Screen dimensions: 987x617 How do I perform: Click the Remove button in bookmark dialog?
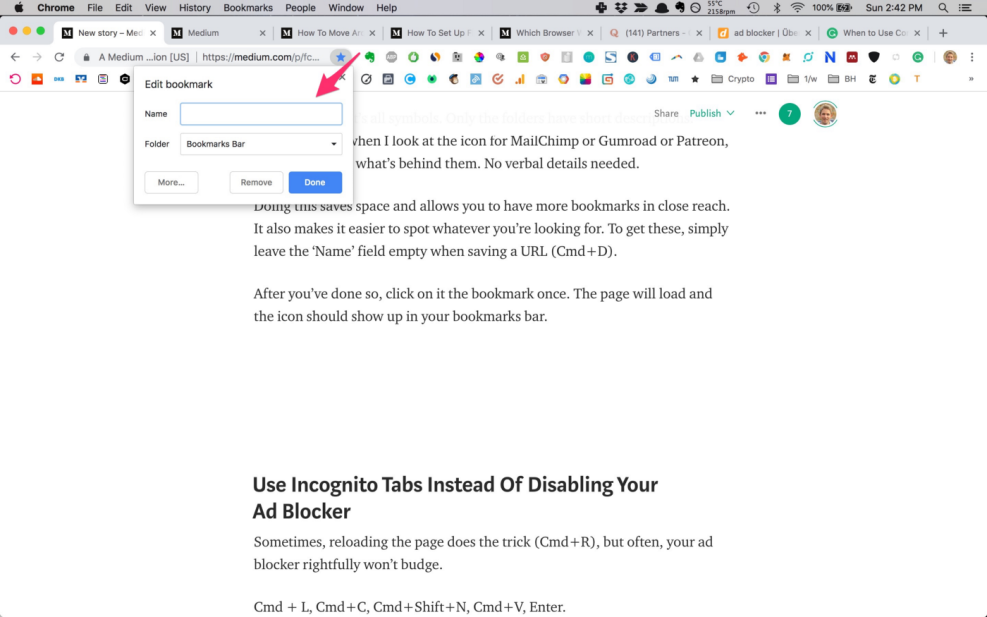tap(256, 183)
